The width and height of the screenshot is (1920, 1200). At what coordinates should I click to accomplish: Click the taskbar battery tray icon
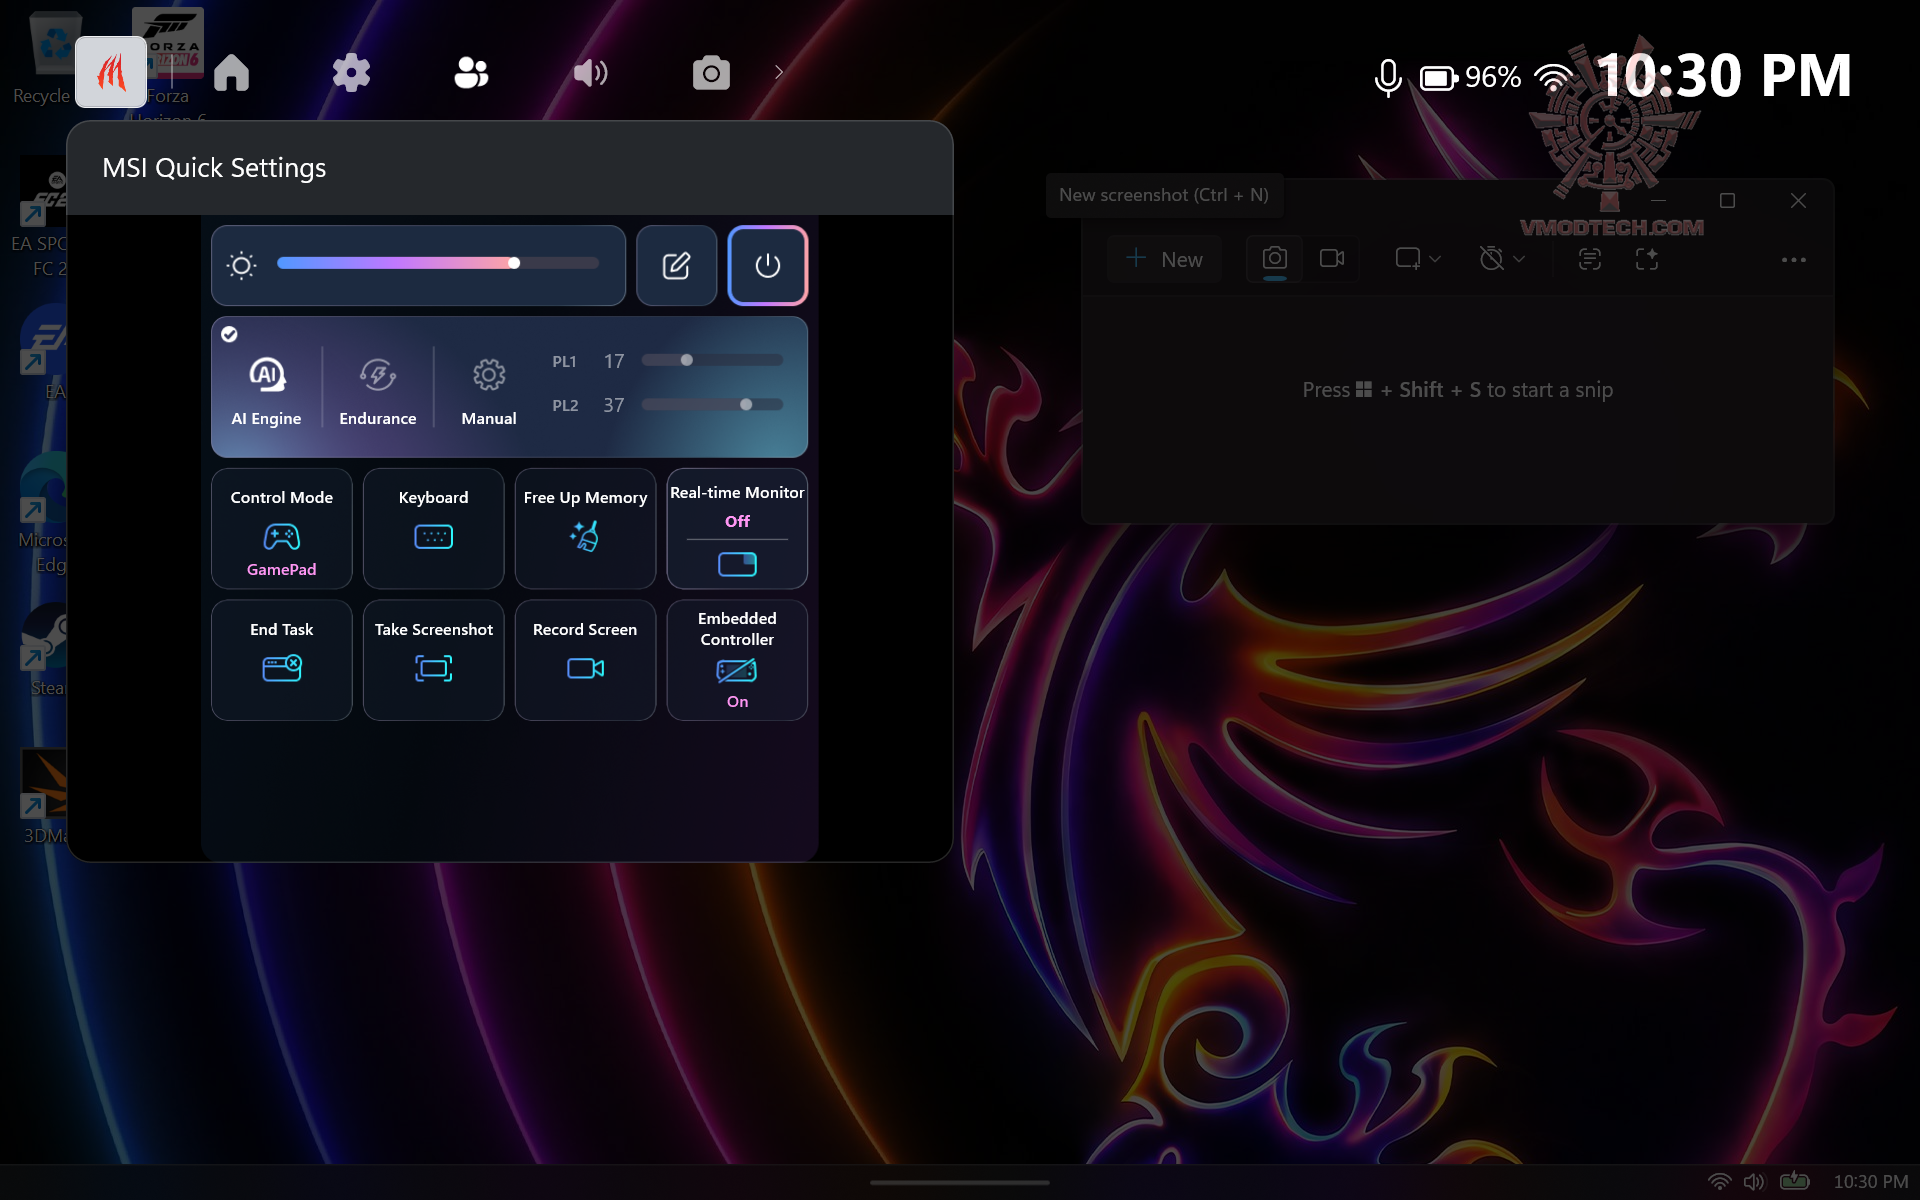point(1795,1181)
